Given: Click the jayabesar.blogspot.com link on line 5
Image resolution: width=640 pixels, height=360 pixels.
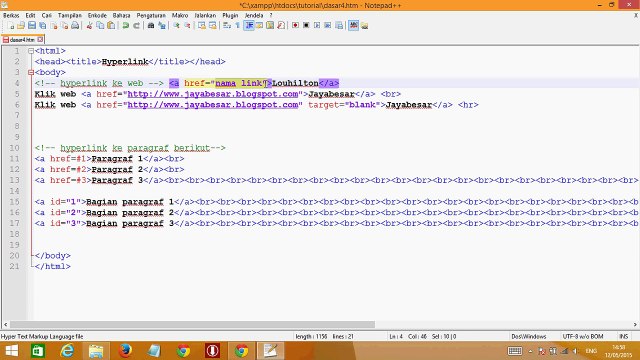Looking at the screenshot, I should pyautogui.click(x=213, y=94).
